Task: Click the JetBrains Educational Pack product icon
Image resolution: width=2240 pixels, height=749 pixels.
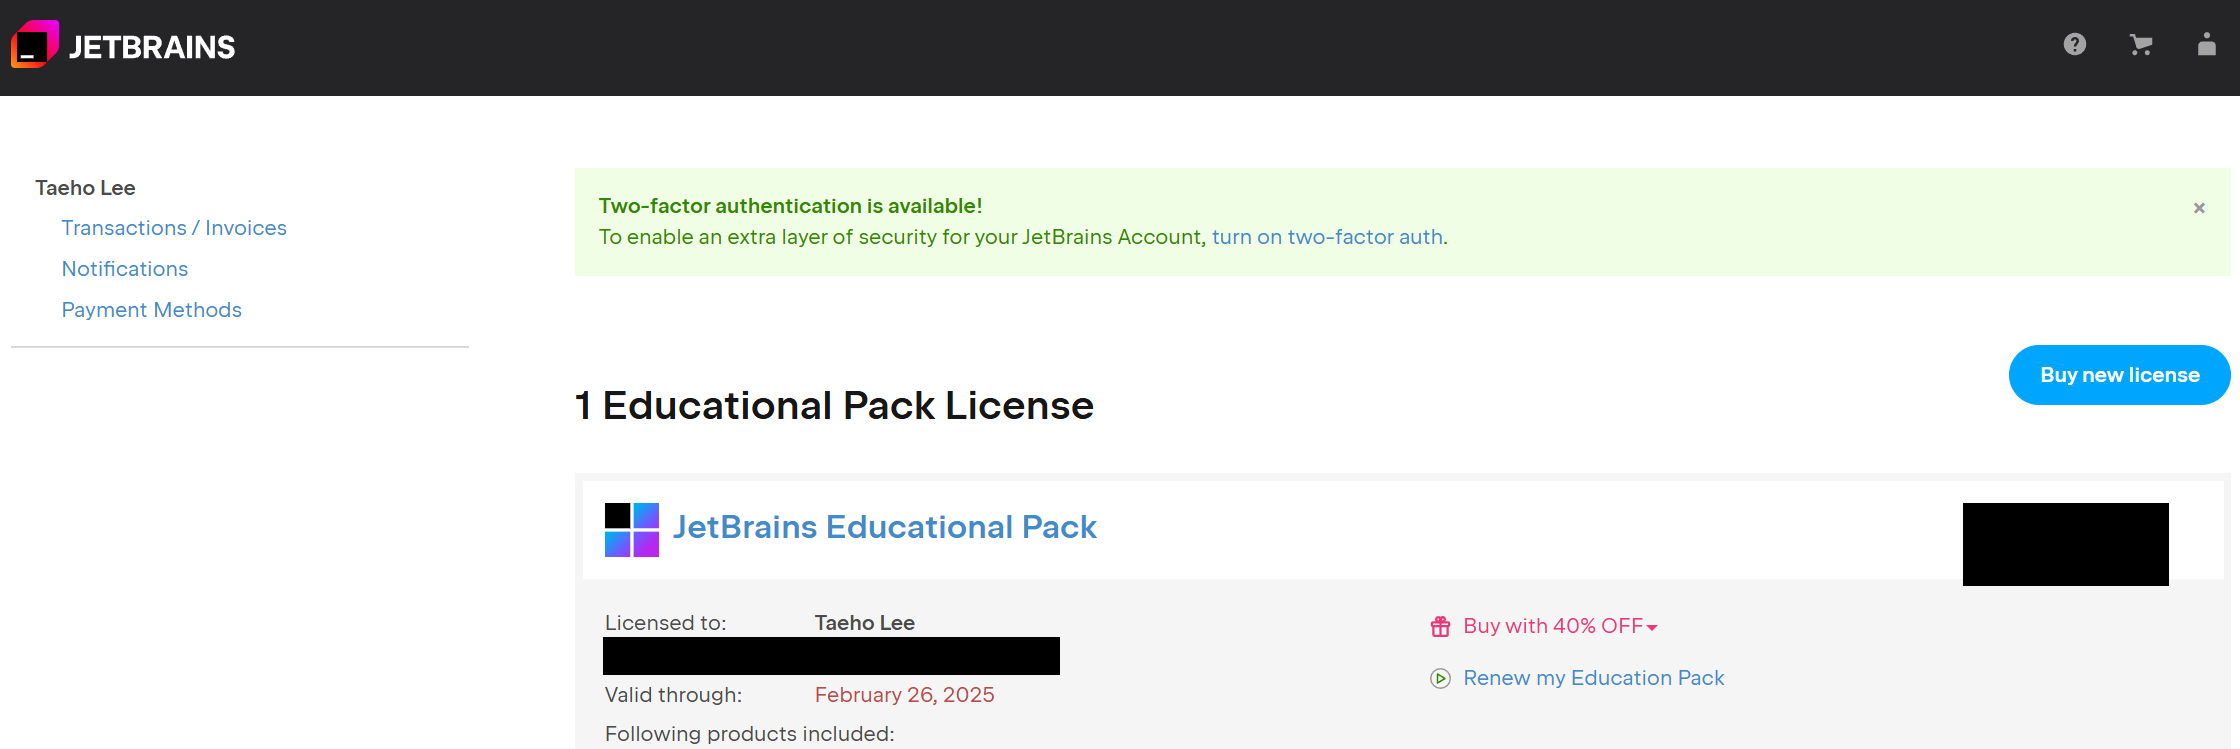Action: tap(632, 530)
